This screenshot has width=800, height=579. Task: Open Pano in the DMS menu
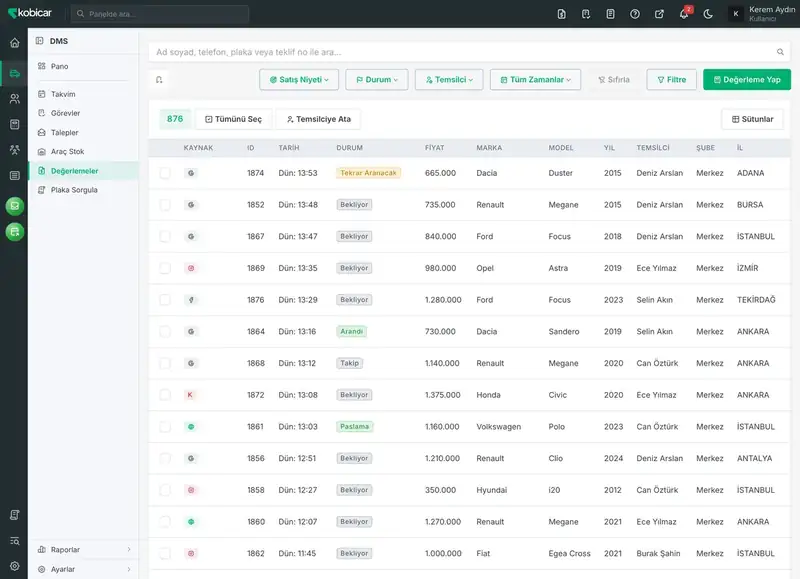point(84,66)
